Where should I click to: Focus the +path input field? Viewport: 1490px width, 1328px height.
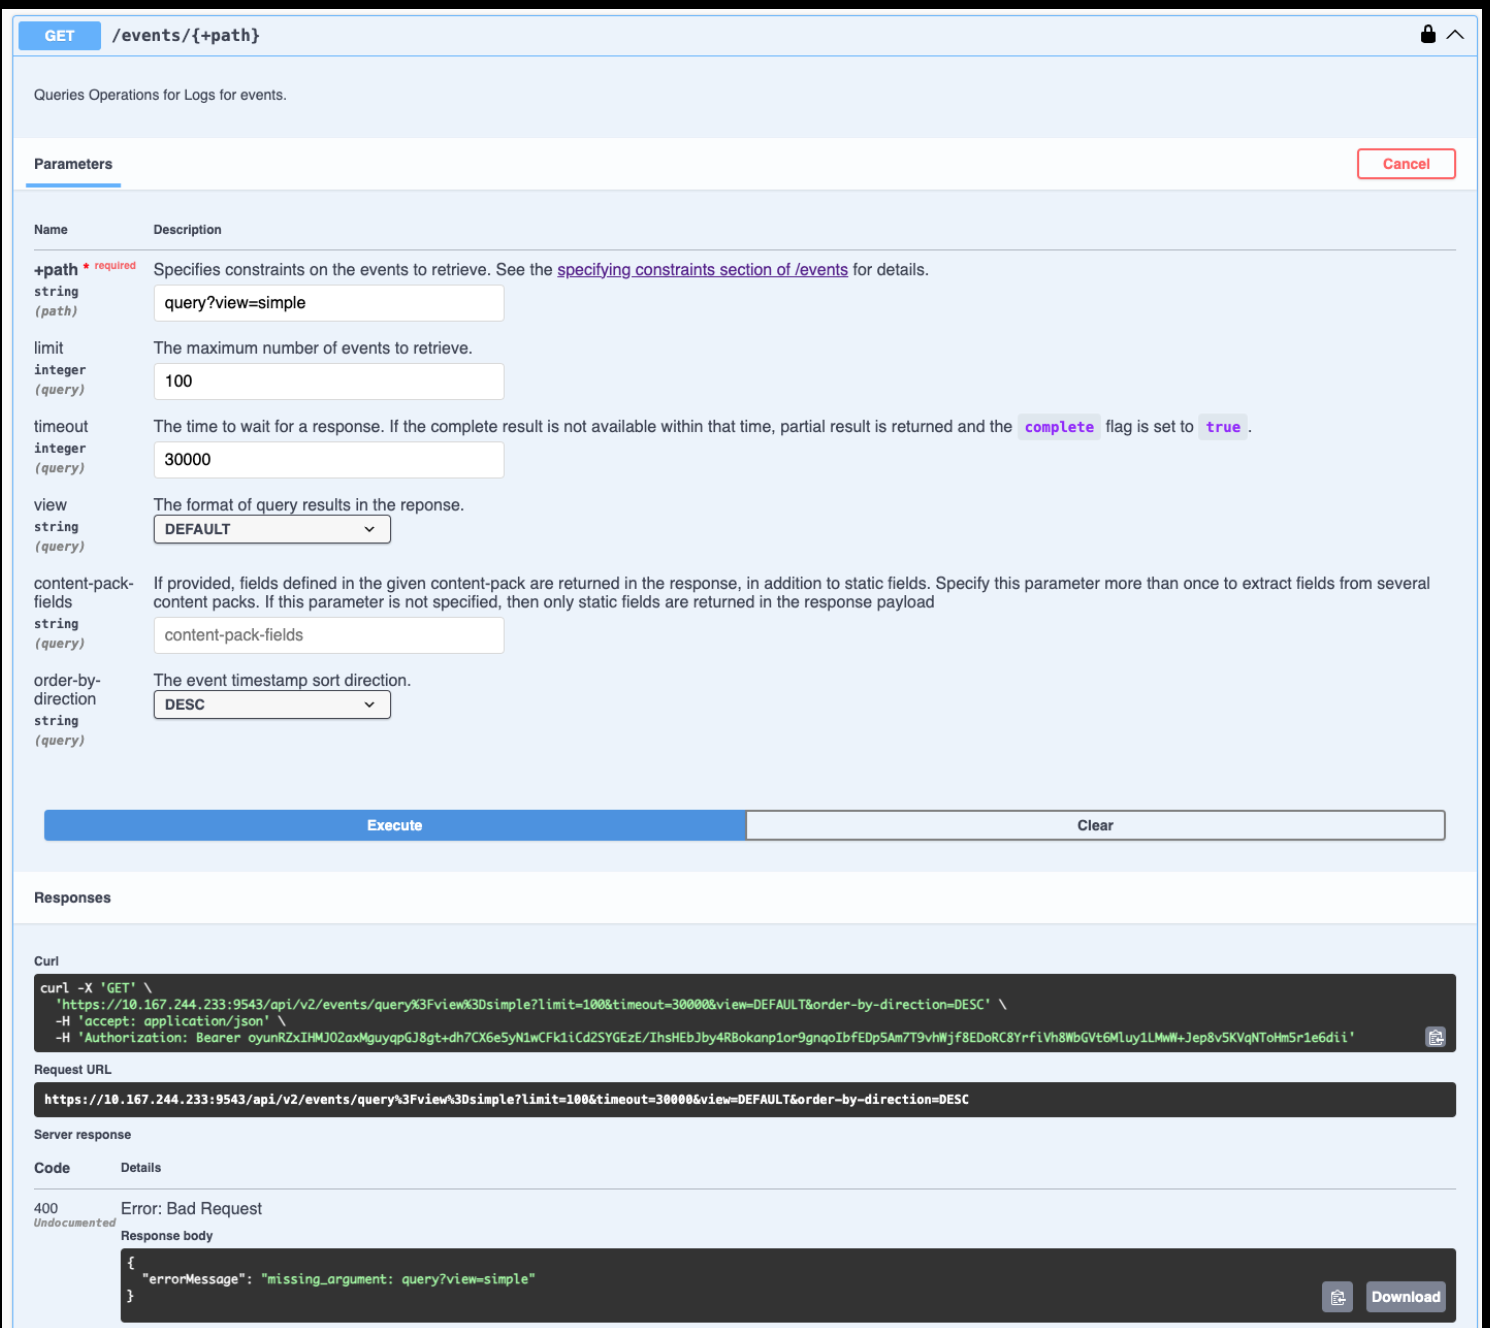(328, 303)
